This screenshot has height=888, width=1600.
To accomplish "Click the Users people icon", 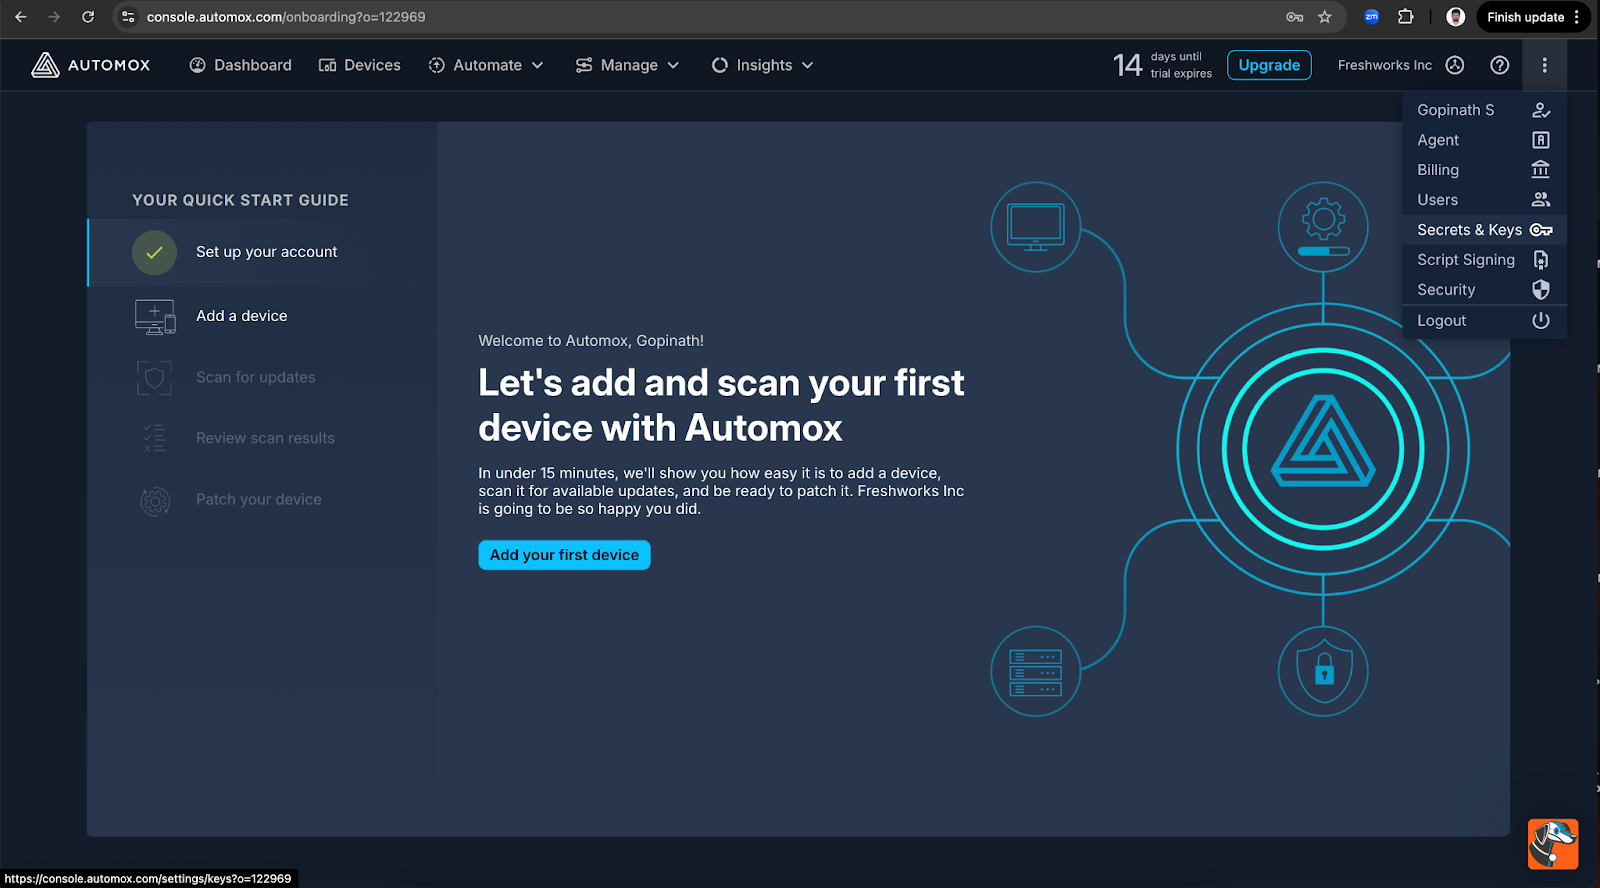I will [1541, 199].
